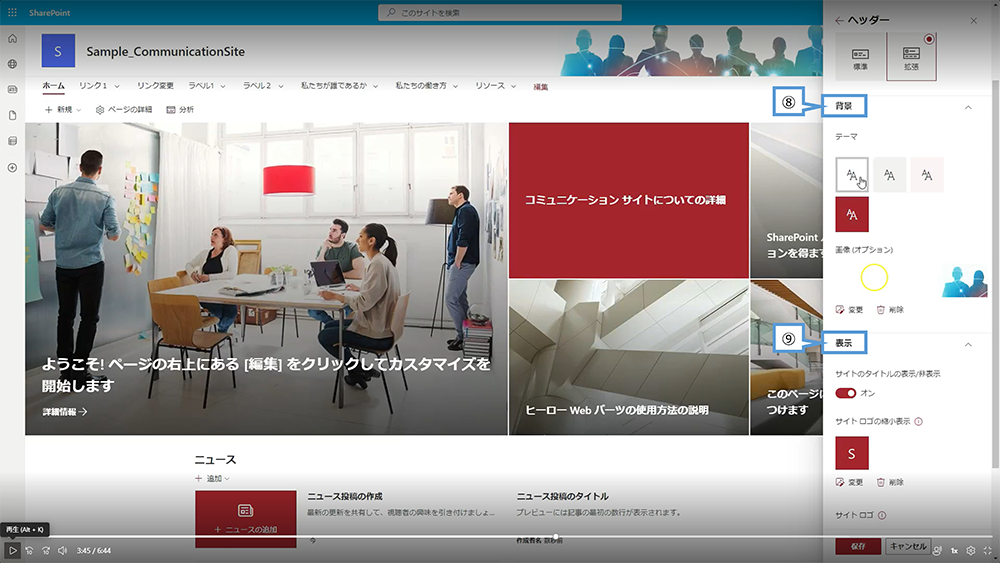
Task: Open the 新規 dropdown
Action: tap(63, 110)
